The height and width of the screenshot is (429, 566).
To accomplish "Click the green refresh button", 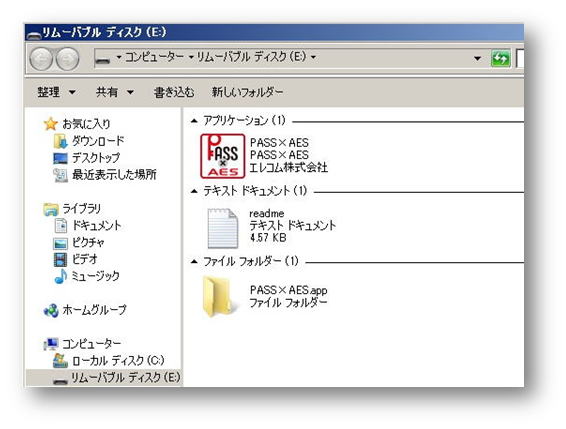I will 500,58.
